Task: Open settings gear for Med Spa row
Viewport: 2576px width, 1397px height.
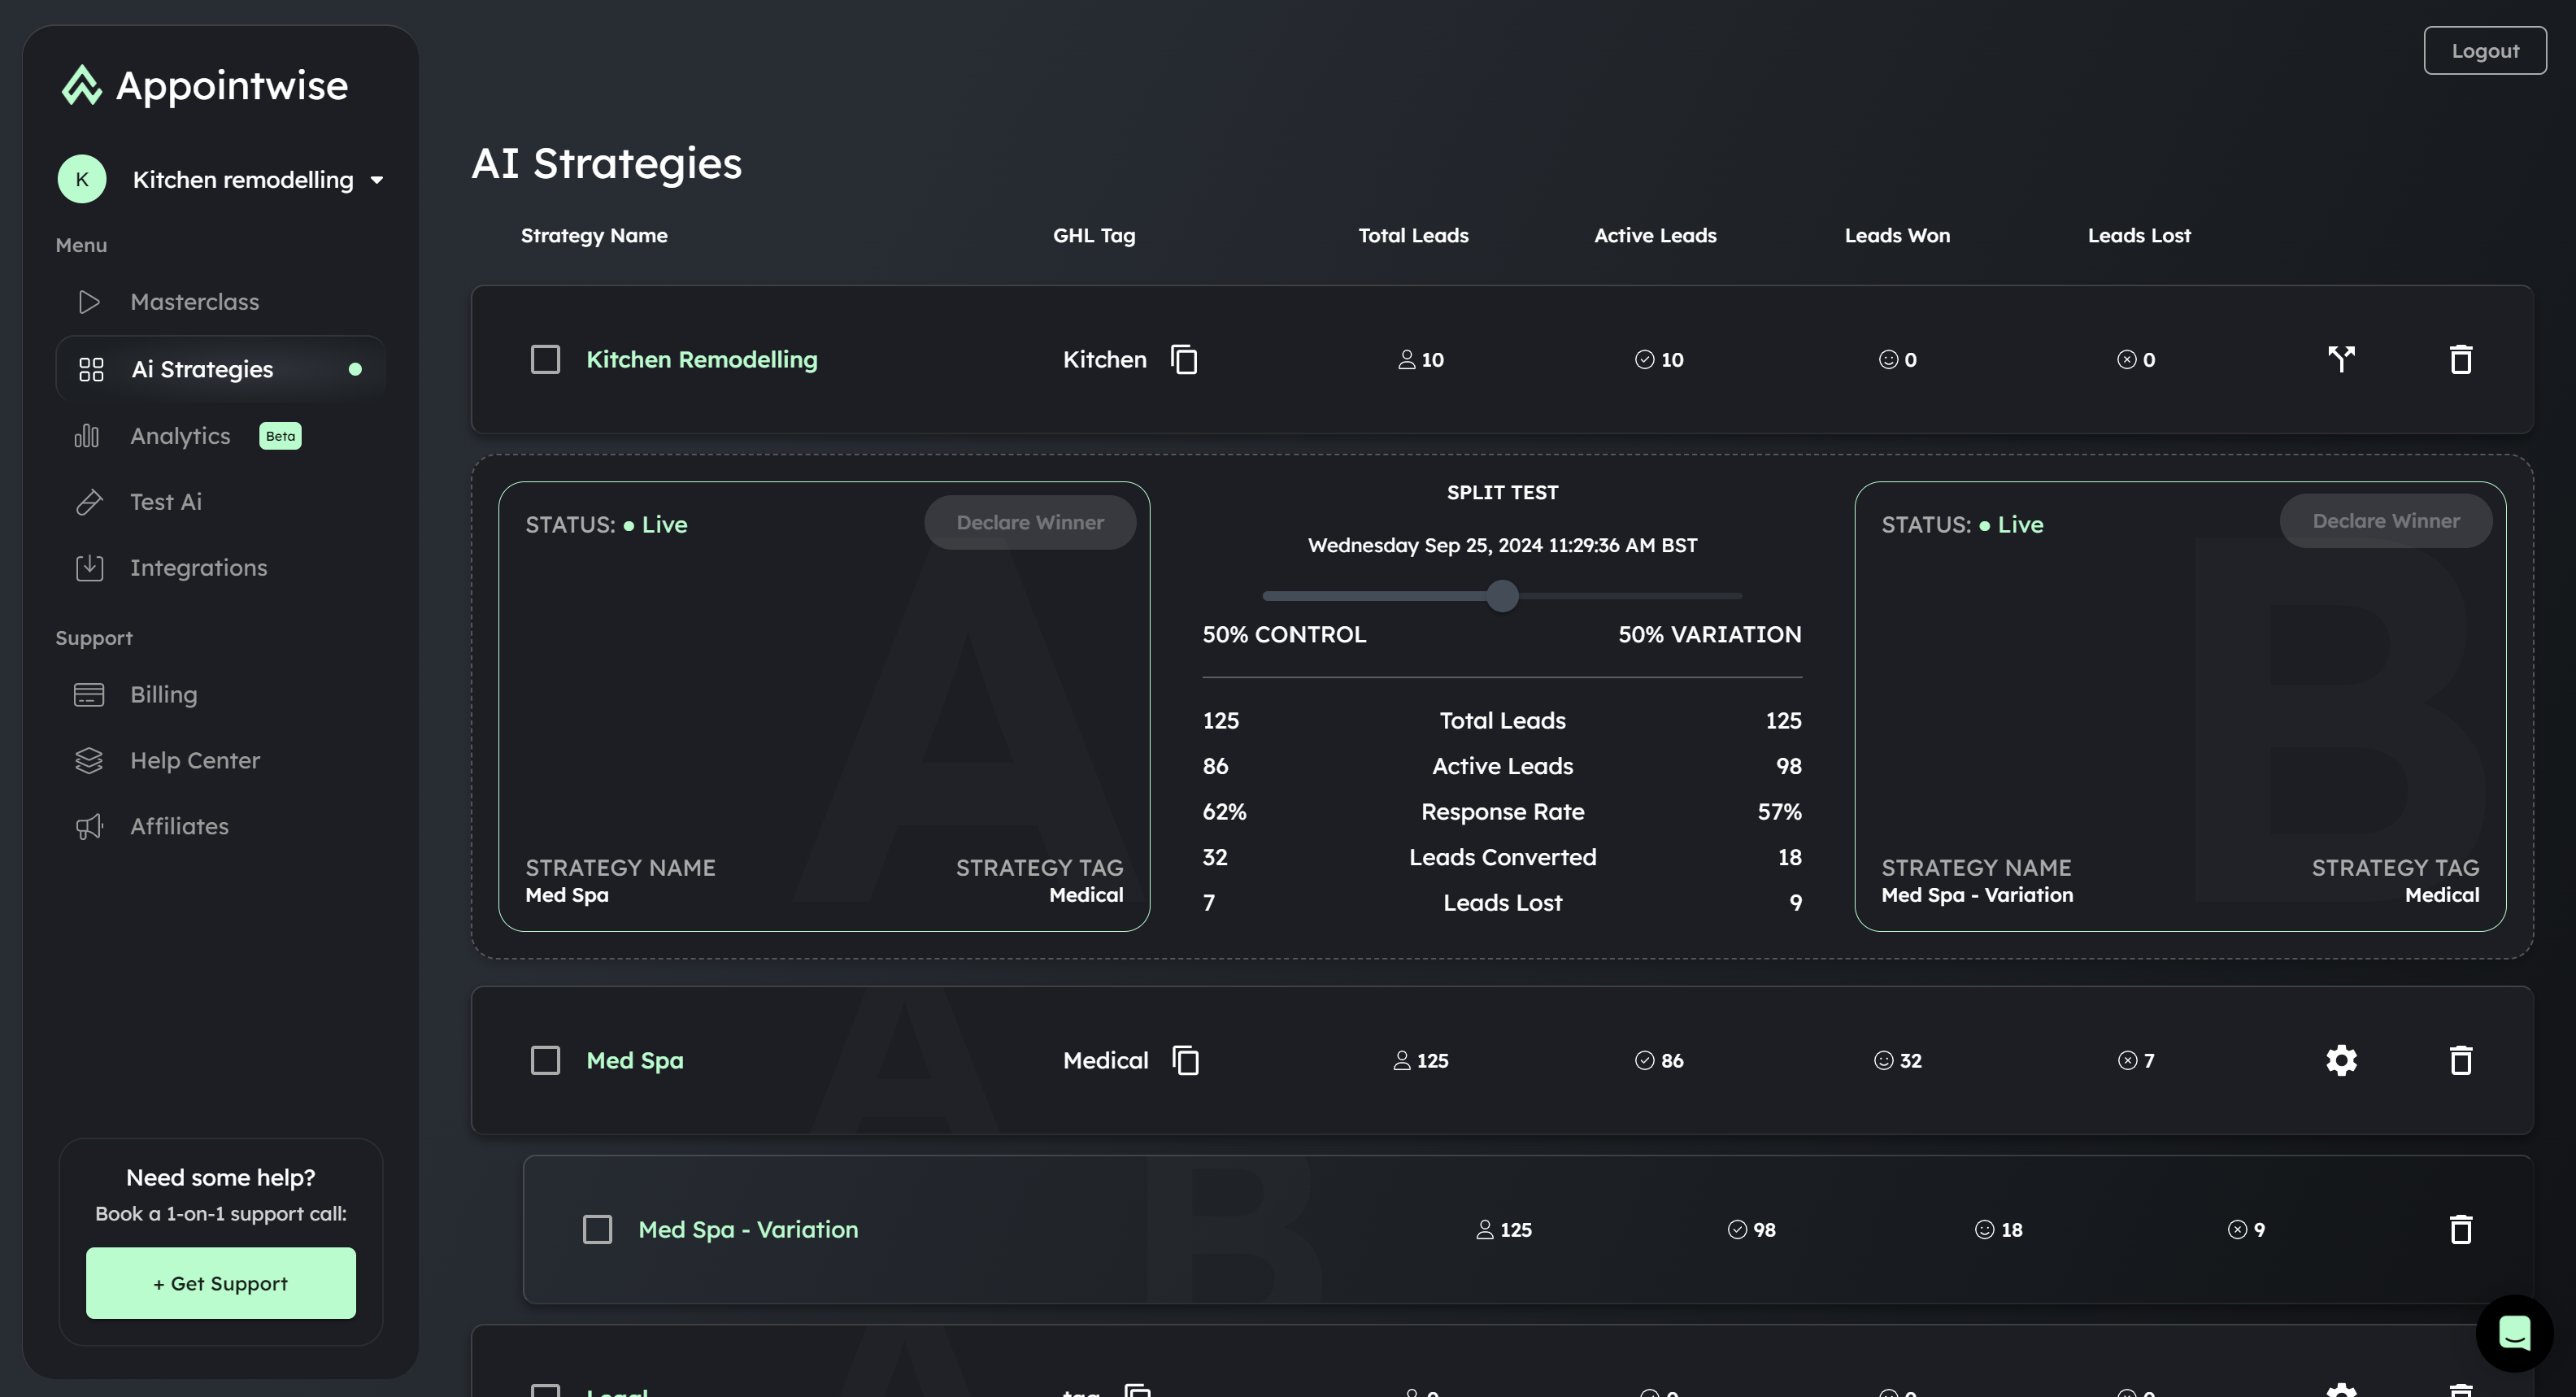Action: 2341,1060
